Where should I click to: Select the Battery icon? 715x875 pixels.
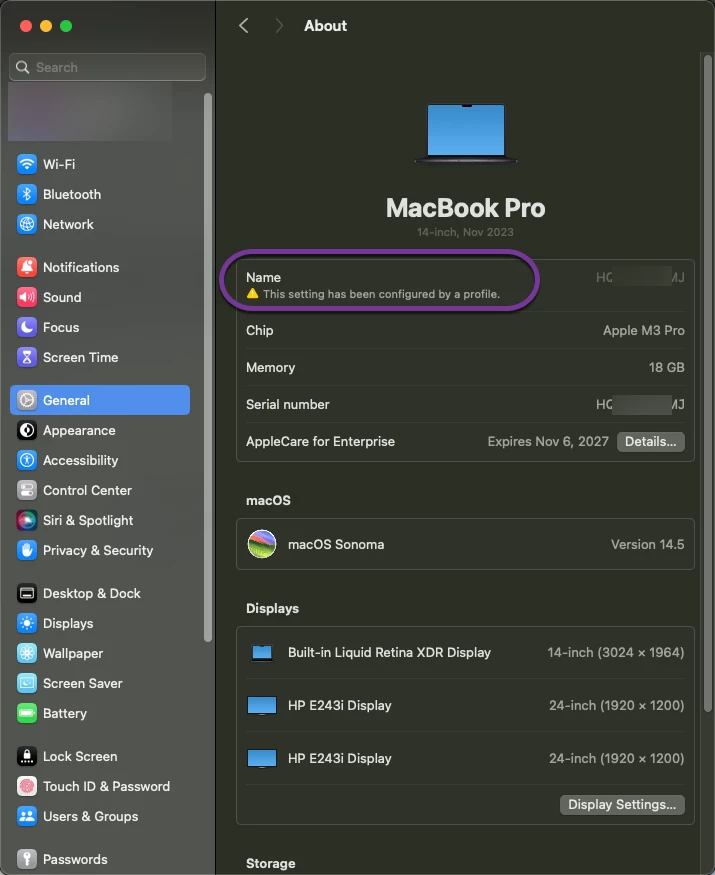27,714
